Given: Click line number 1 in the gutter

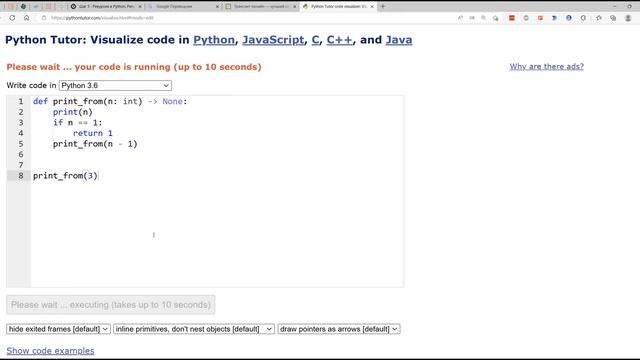Looking at the screenshot, I should click(21, 101).
